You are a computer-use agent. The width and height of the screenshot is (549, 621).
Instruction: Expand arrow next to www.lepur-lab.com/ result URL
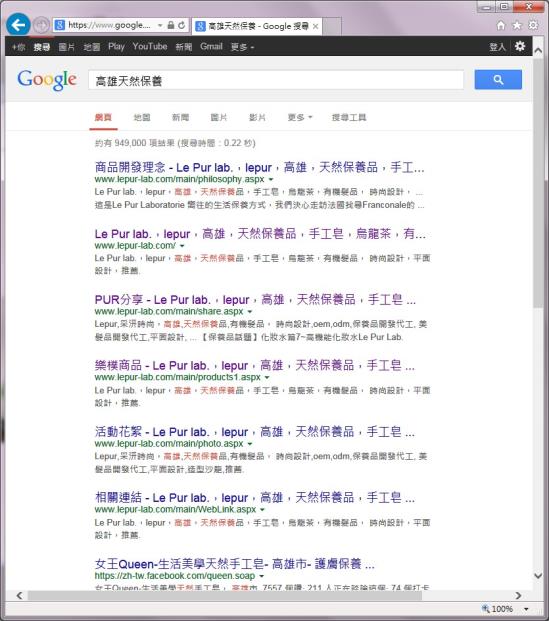pos(182,246)
